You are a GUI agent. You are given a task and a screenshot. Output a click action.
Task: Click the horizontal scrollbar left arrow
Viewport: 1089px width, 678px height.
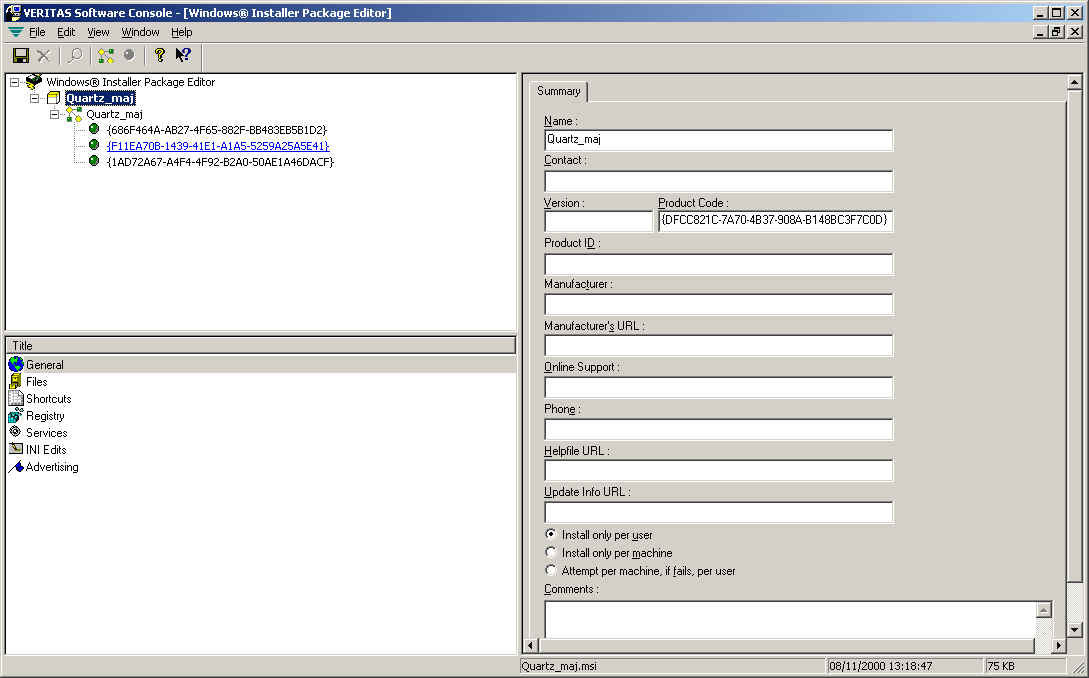point(531,645)
